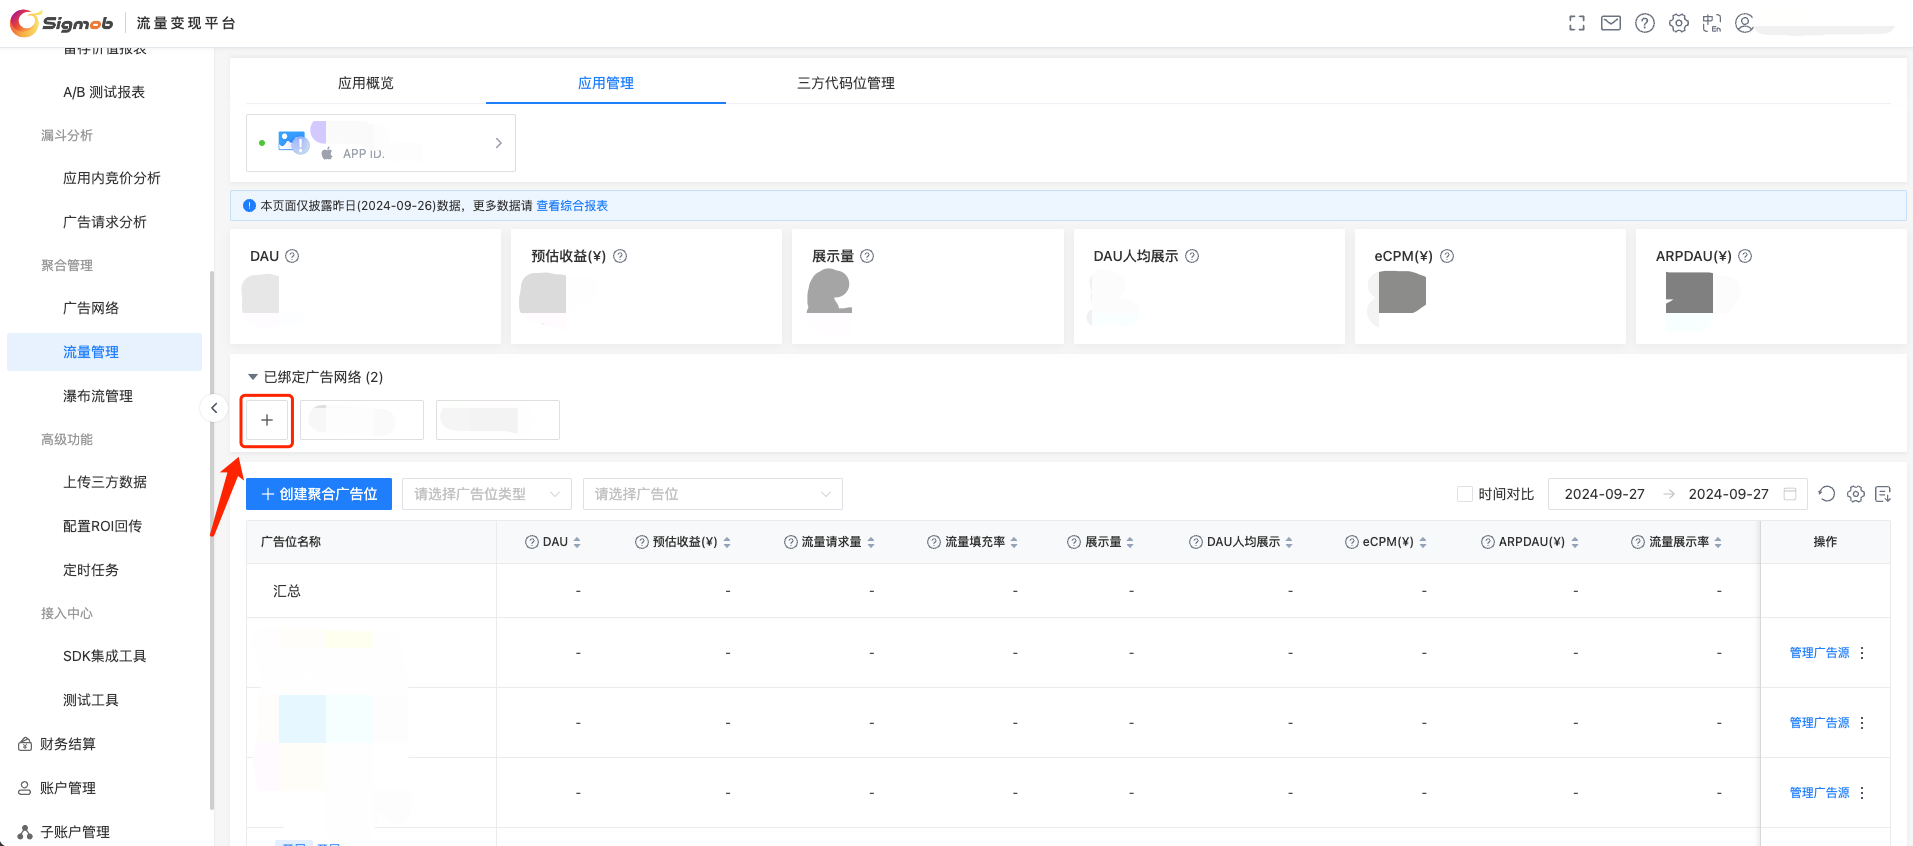The height and width of the screenshot is (846, 1913).
Task: Open table column settings gear icon
Action: click(1856, 494)
